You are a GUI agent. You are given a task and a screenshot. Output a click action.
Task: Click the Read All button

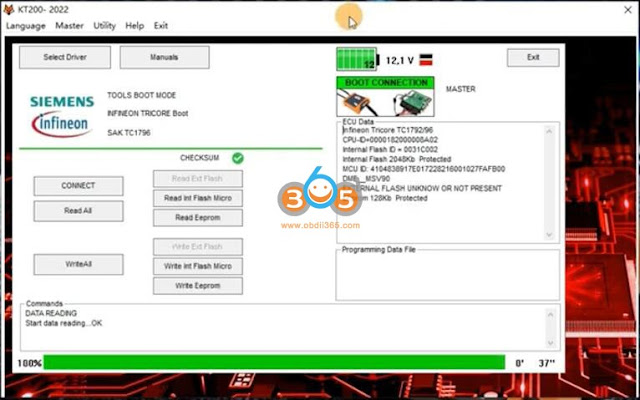pyautogui.click(x=78, y=211)
